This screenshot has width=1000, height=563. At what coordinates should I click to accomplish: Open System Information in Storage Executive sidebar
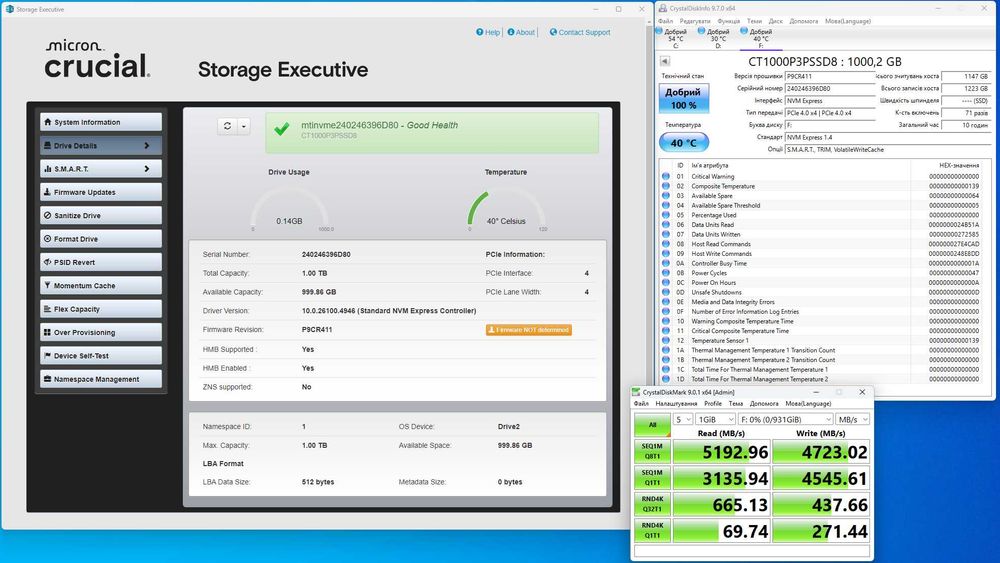point(101,122)
